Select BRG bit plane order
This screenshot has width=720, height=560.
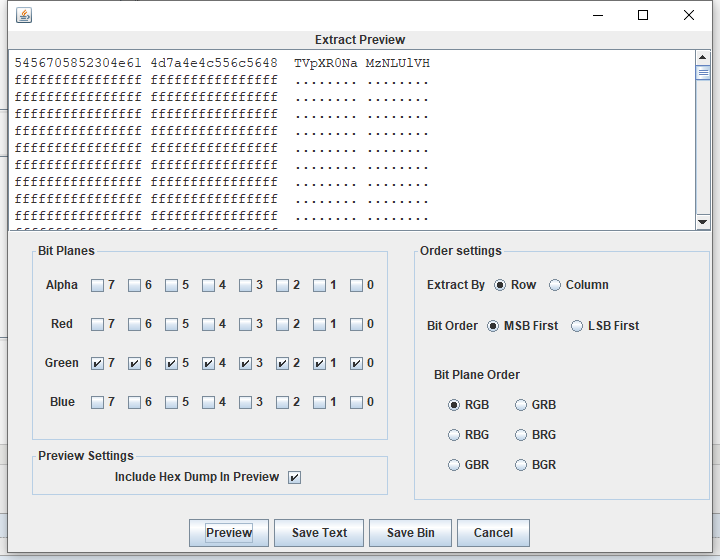coord(521,435)
